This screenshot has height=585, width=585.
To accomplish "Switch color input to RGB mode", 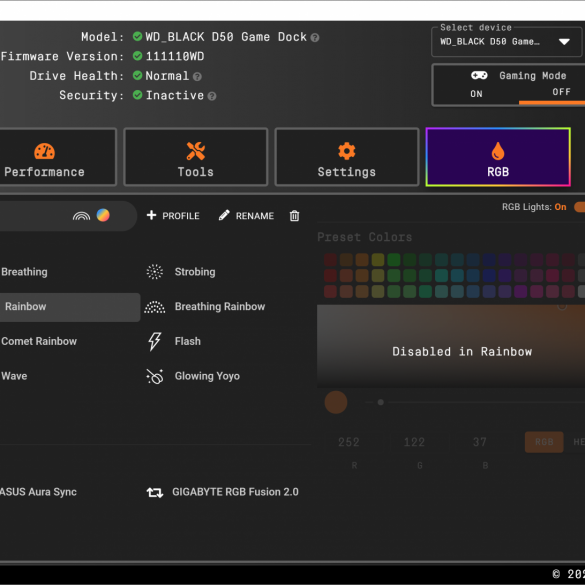I will 544,442.
